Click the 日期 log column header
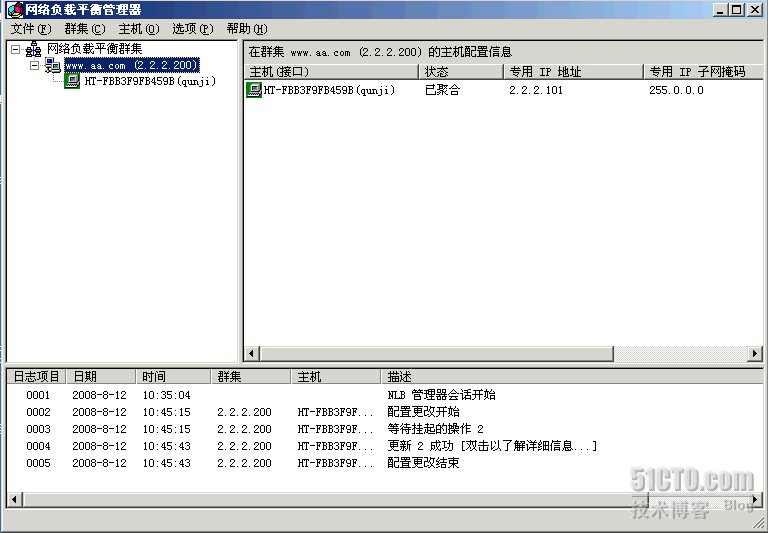 click(x=101, y=377)
